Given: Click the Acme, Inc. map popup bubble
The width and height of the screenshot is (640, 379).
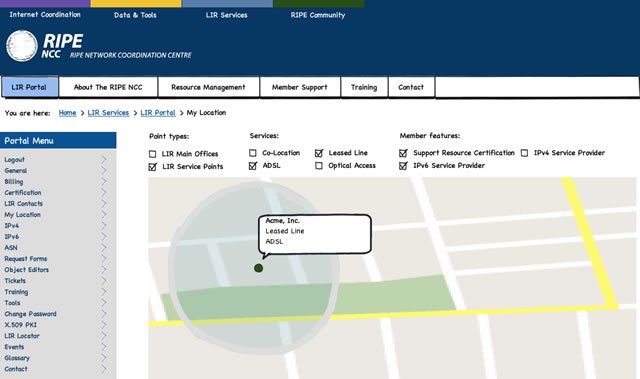Looking at the screenshot, I should coord(315,235).
